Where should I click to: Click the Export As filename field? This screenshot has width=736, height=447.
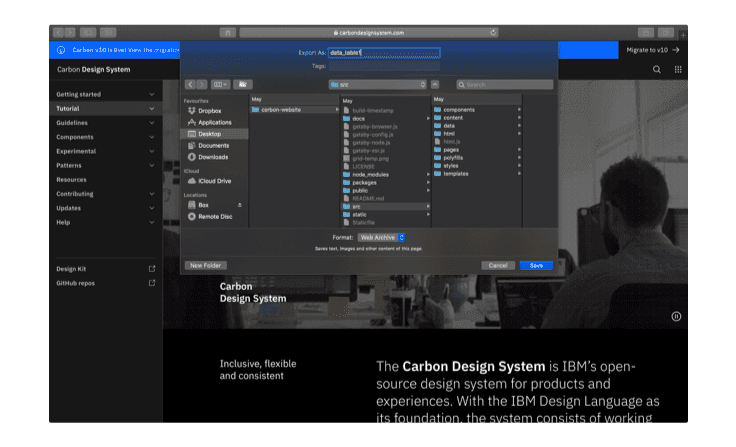(383, 52)
